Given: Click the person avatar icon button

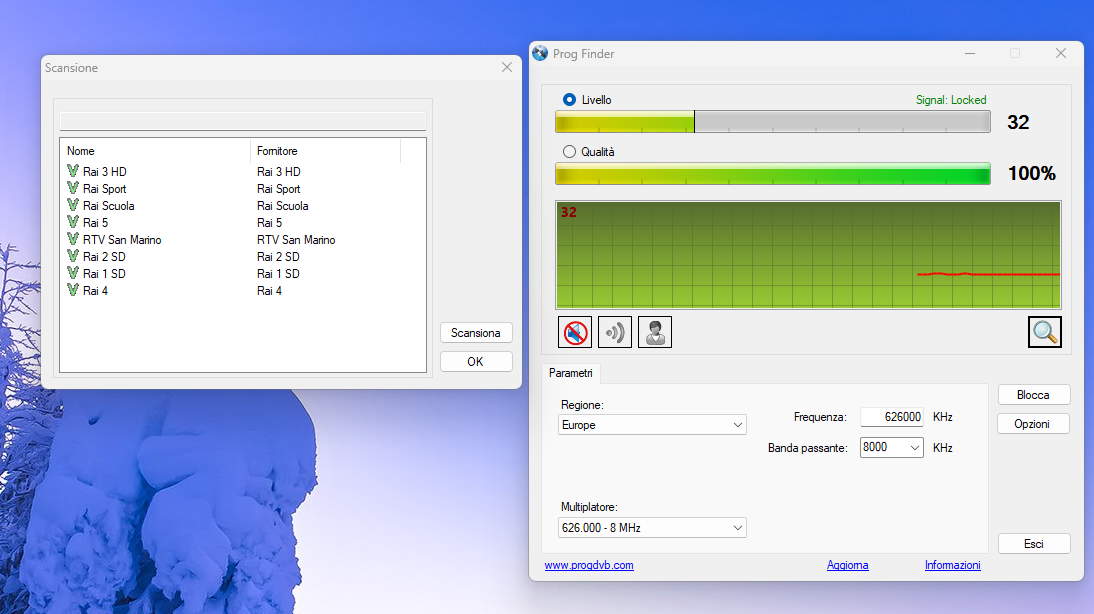Looking at the screenshot, I should click(655, 332).
